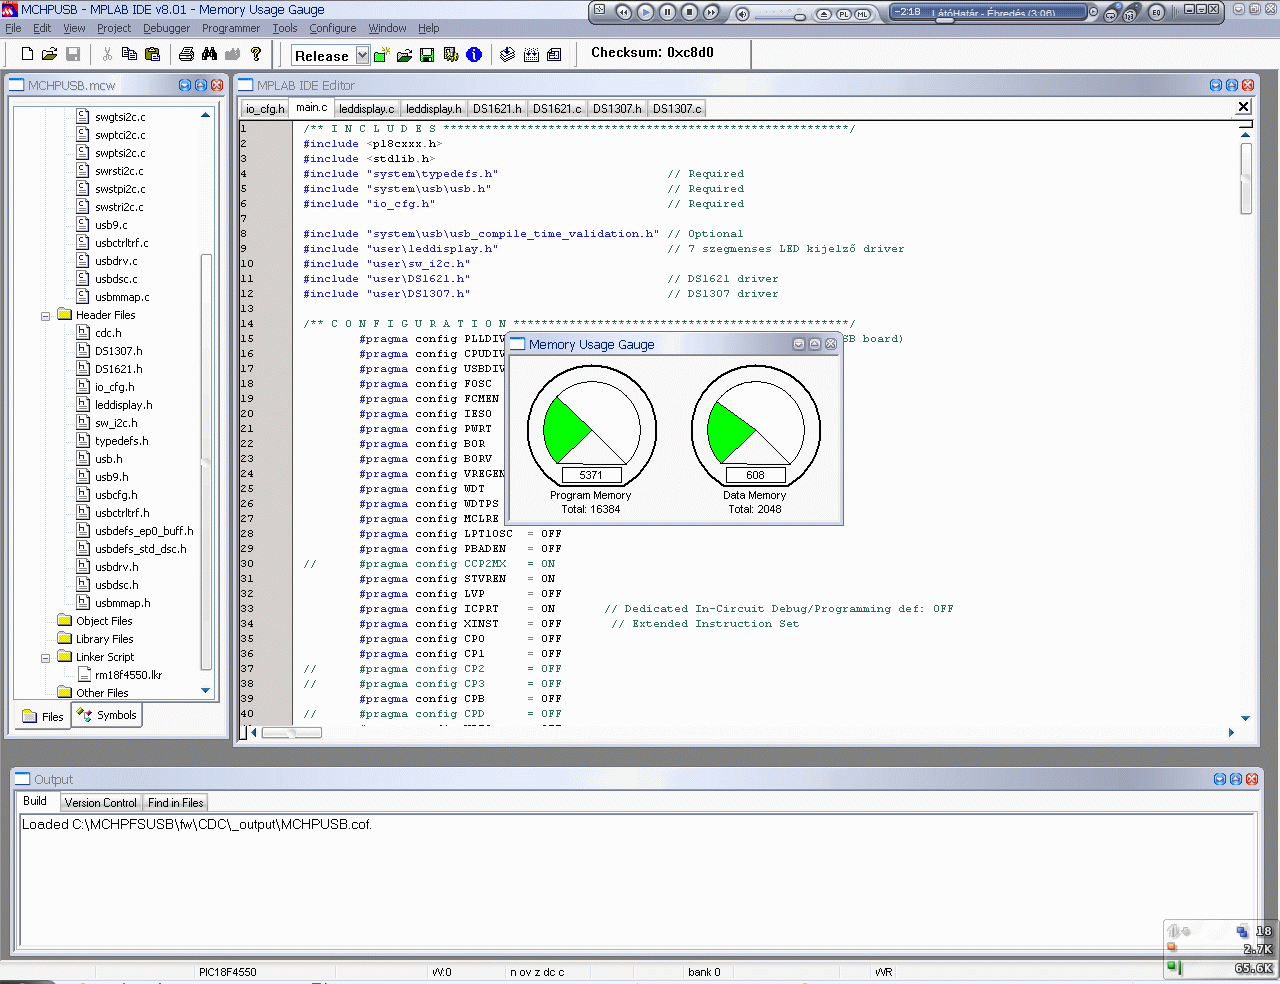Open the Project menu
The image size is (1280, 984).
pos(114,28)
